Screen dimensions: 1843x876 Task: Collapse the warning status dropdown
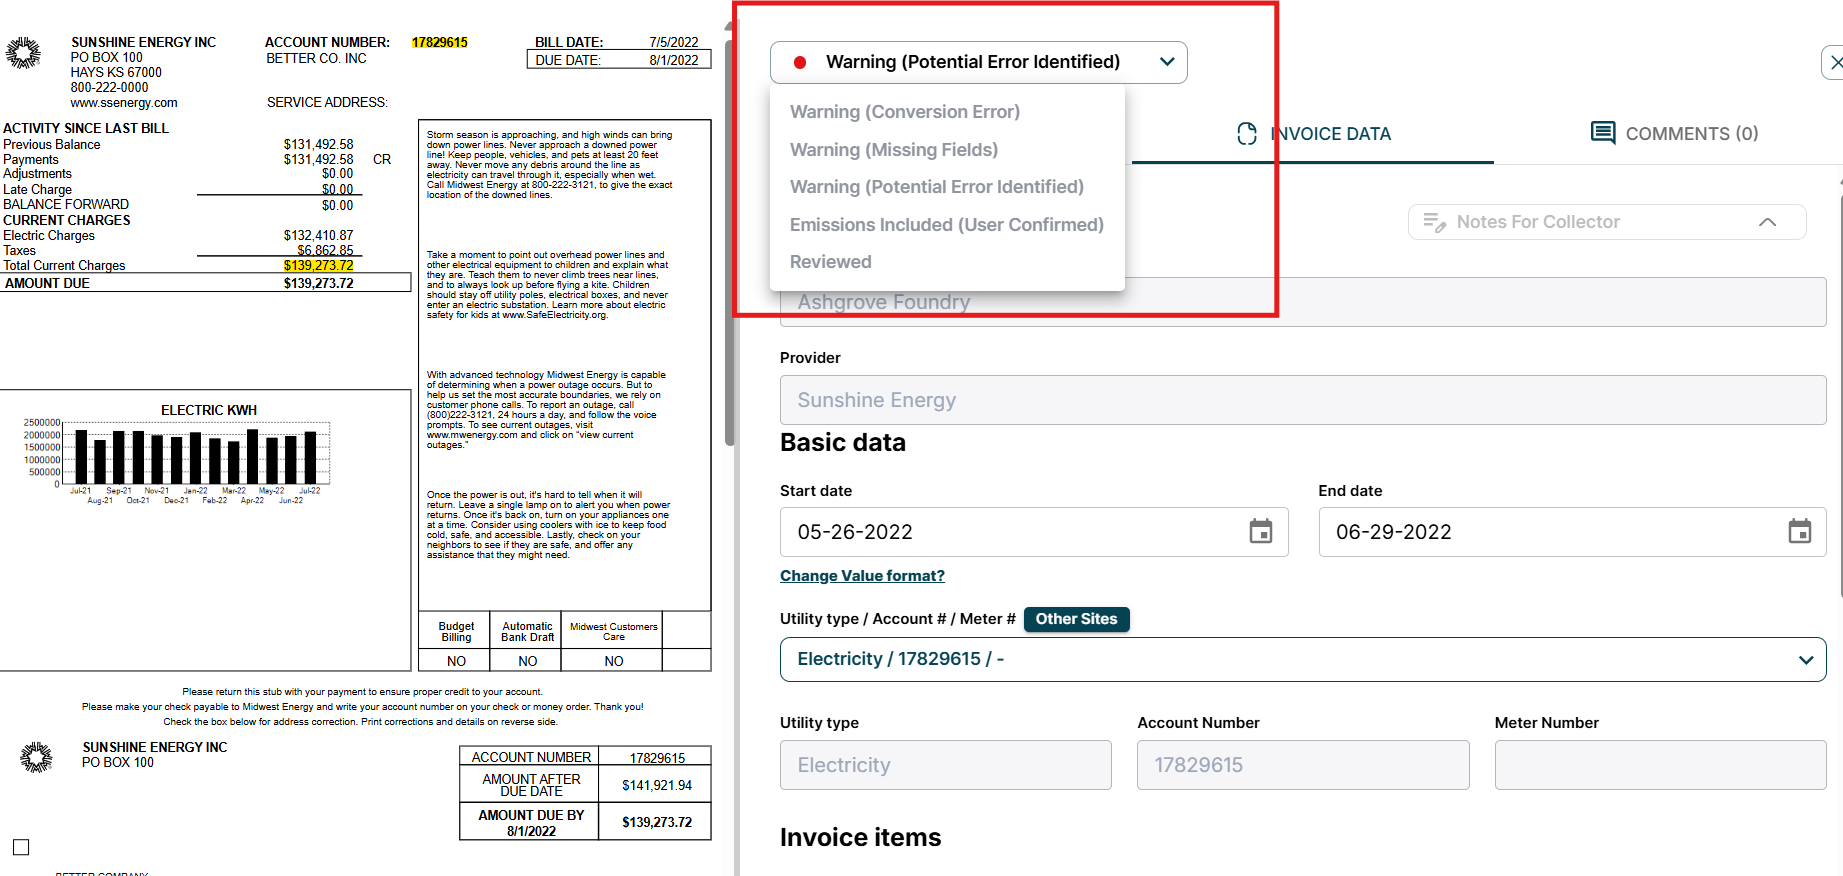pyautogui.click(x=1166, y=62)
